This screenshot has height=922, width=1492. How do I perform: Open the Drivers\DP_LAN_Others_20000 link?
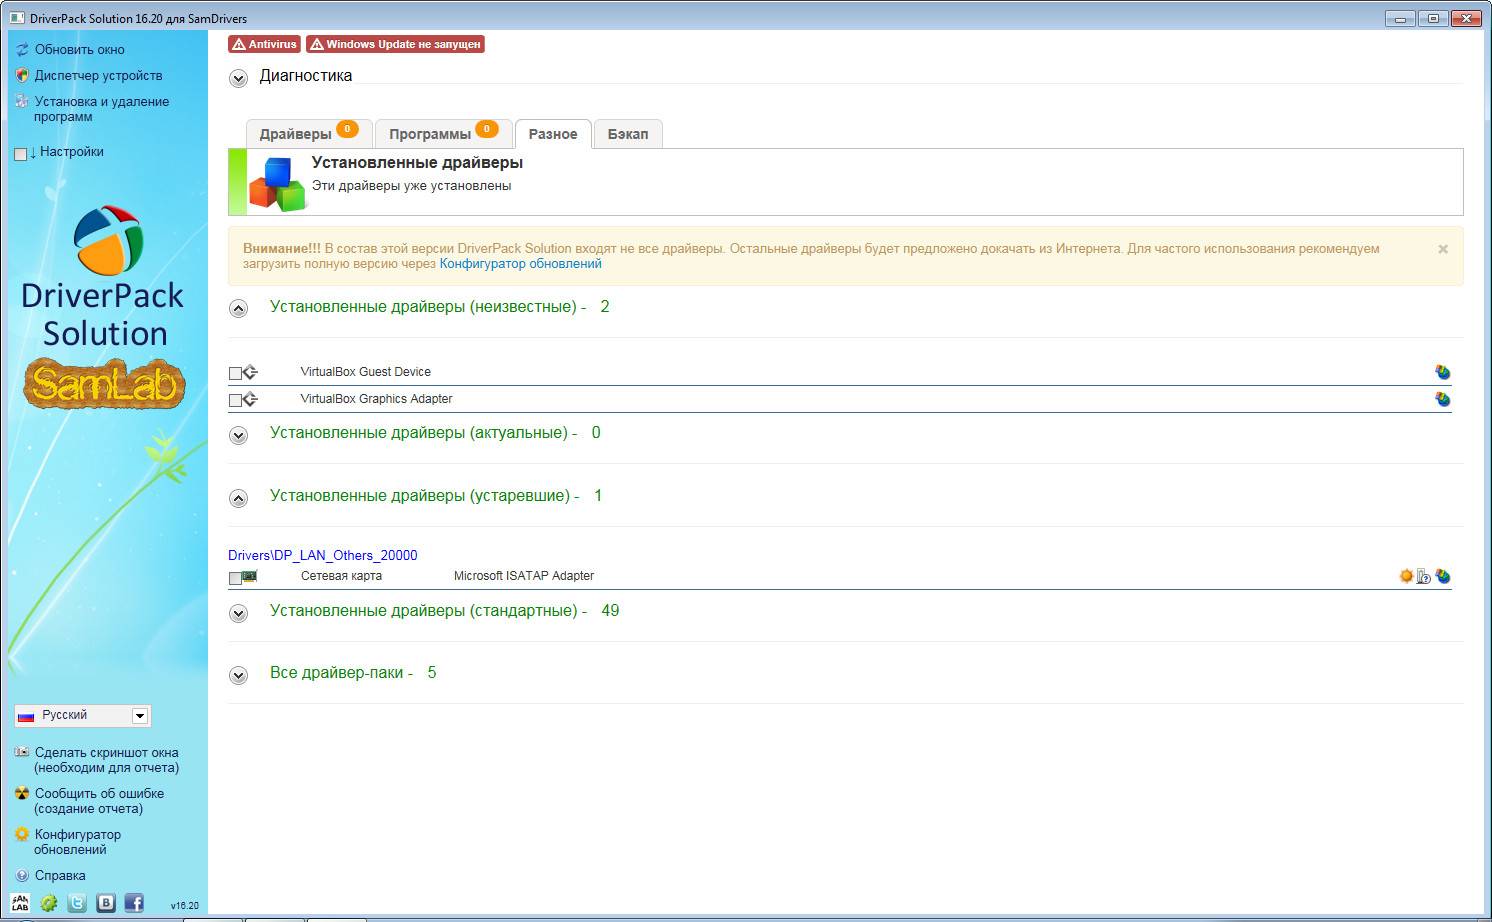point(323,555)
